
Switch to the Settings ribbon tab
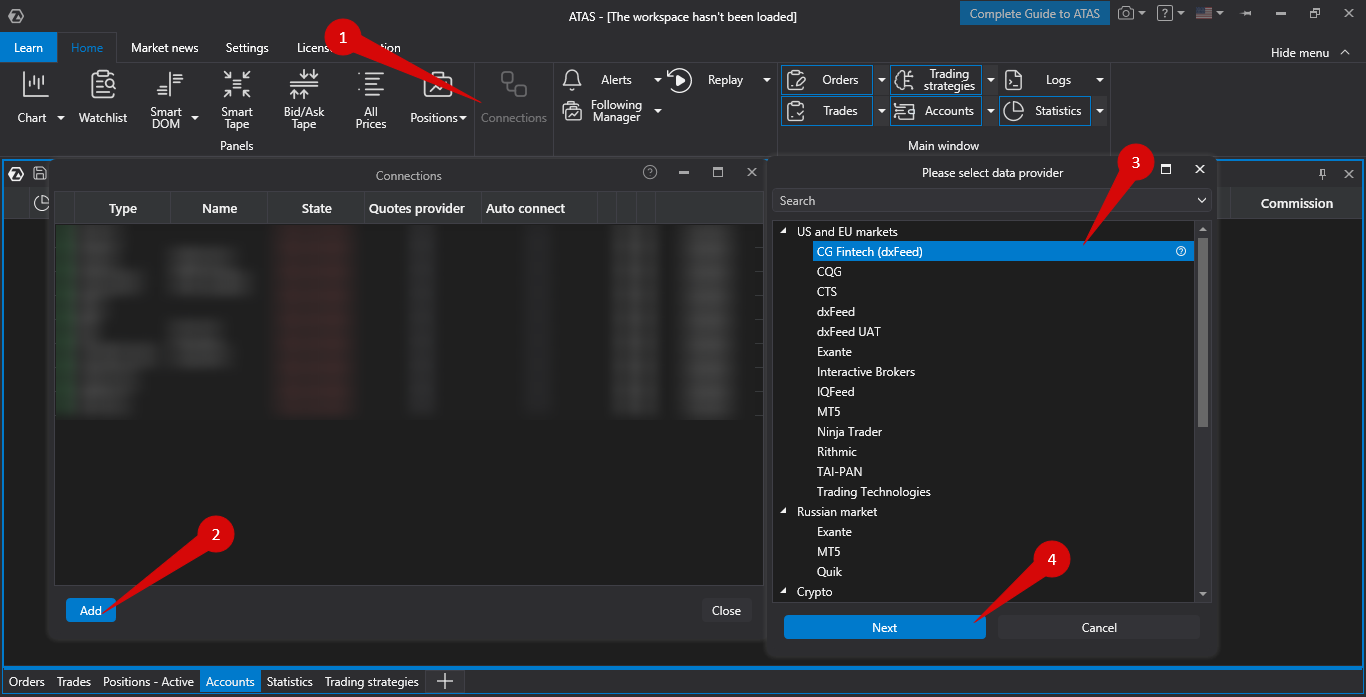(x=247, y=47)
